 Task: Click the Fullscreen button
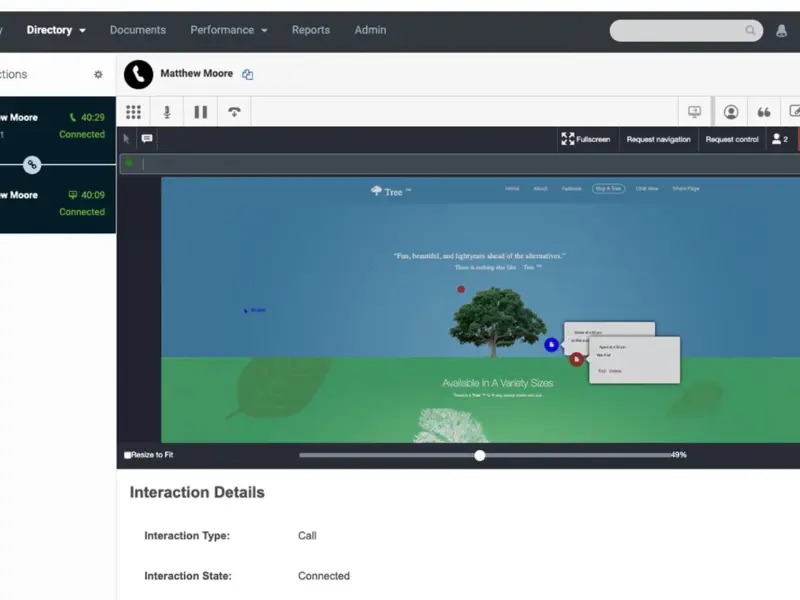[x=586, y=139]
